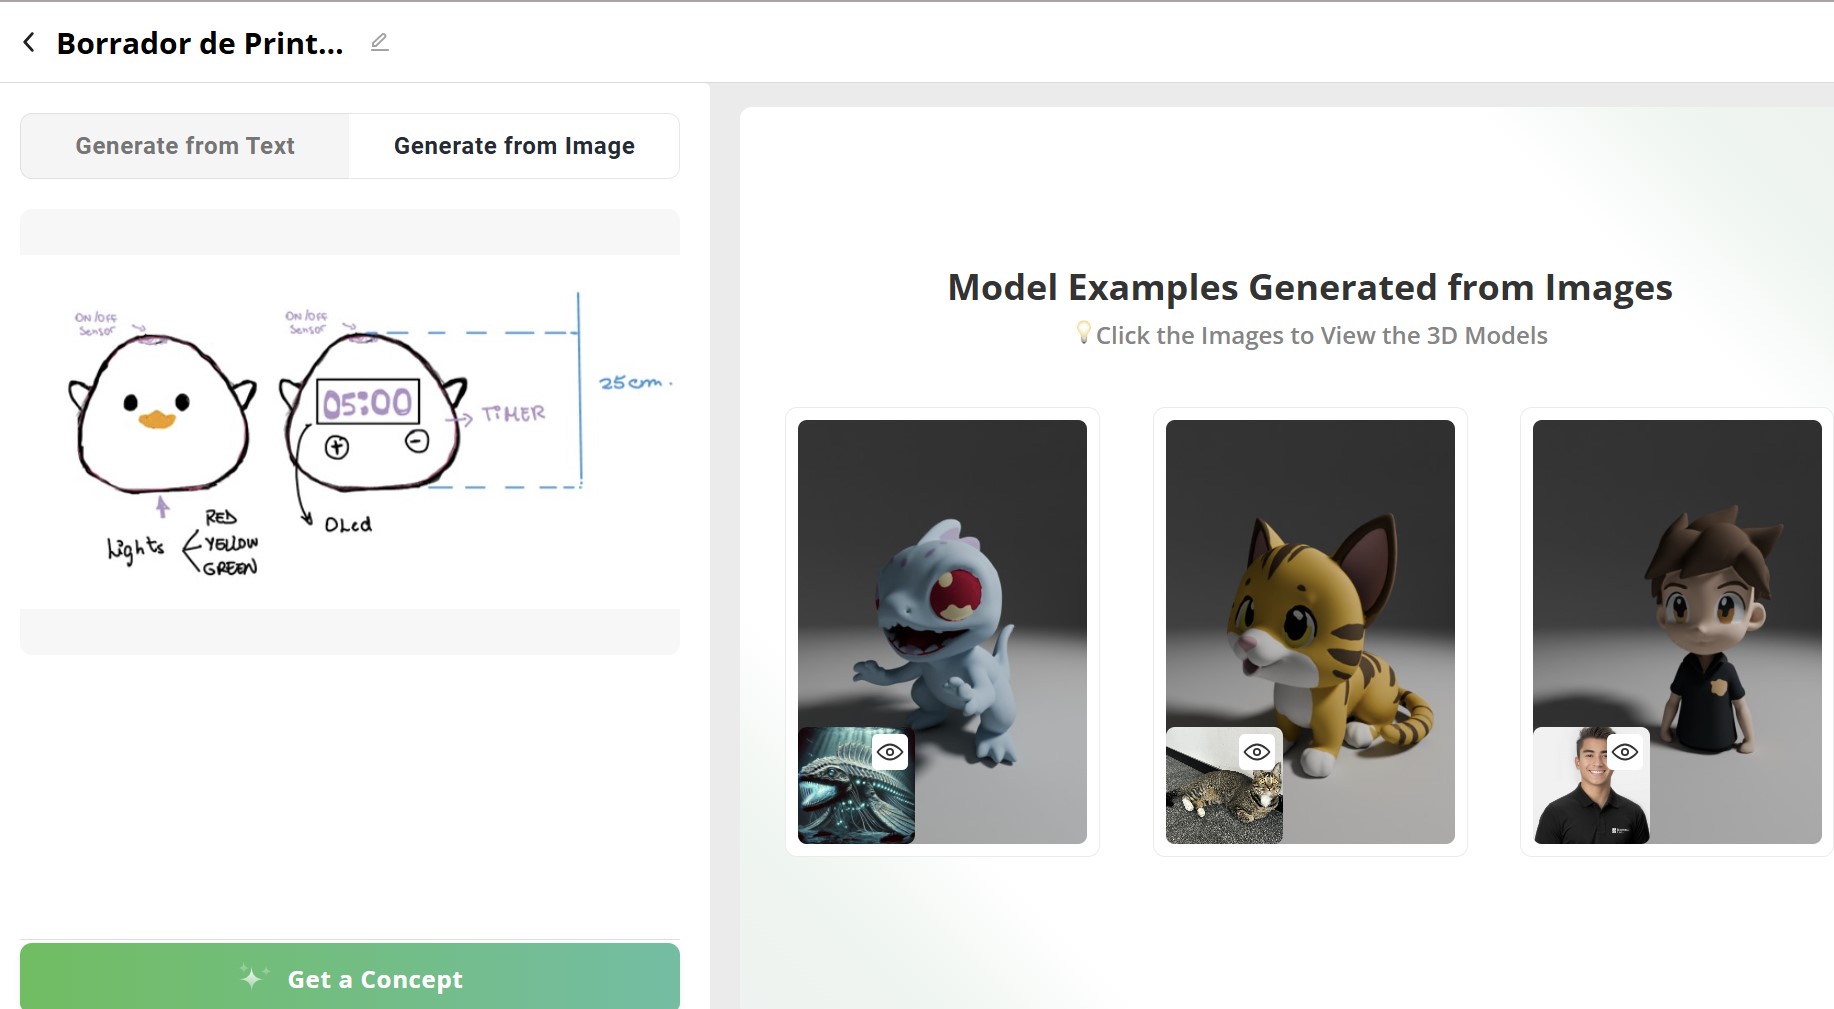1834x1009 pixels.
Task: Click the Model Examples Generated from Images heading
Action: pyautogui.click(x=1310, y=288)
